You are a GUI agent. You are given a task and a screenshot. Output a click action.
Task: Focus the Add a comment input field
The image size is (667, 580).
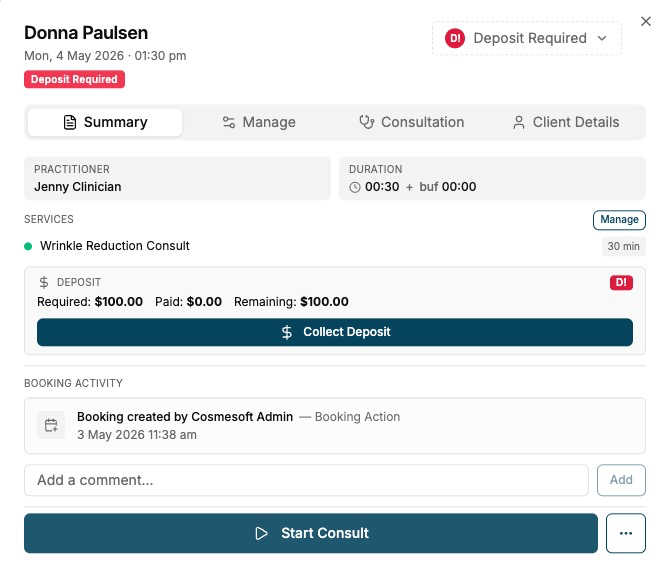pos(306,480)
